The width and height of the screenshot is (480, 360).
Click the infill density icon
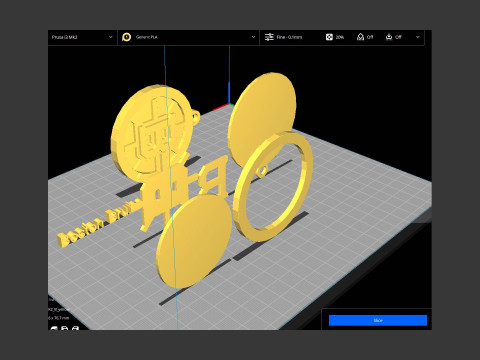(x=329, y=37)
